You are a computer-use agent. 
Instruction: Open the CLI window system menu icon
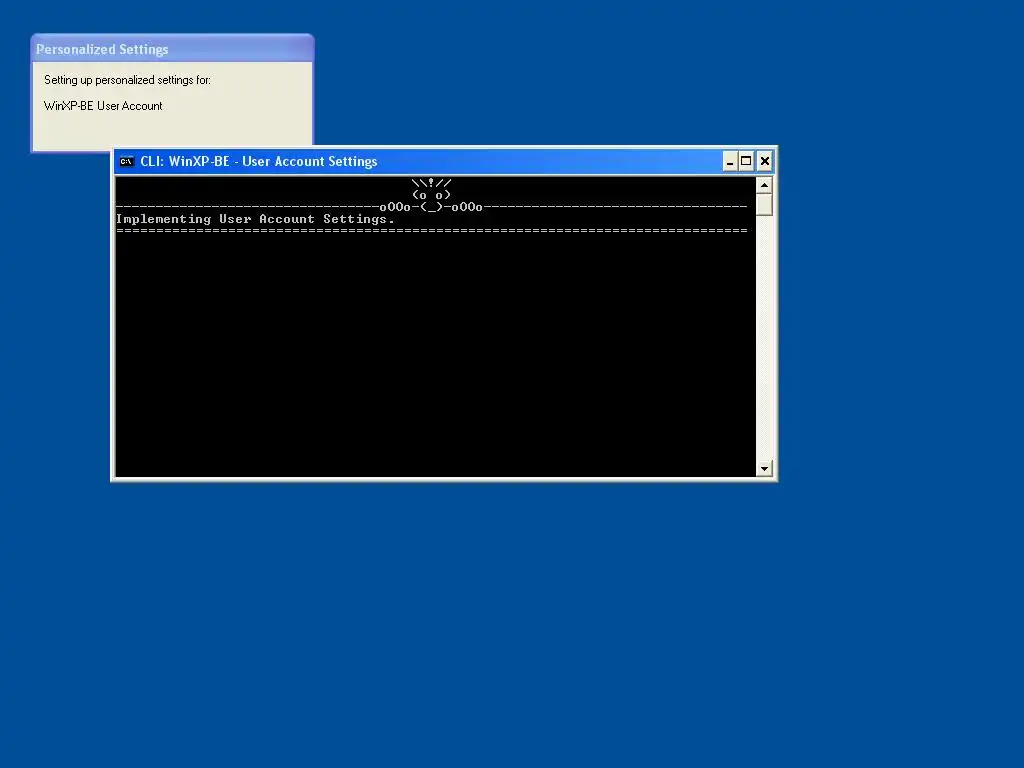click(127, 161)
